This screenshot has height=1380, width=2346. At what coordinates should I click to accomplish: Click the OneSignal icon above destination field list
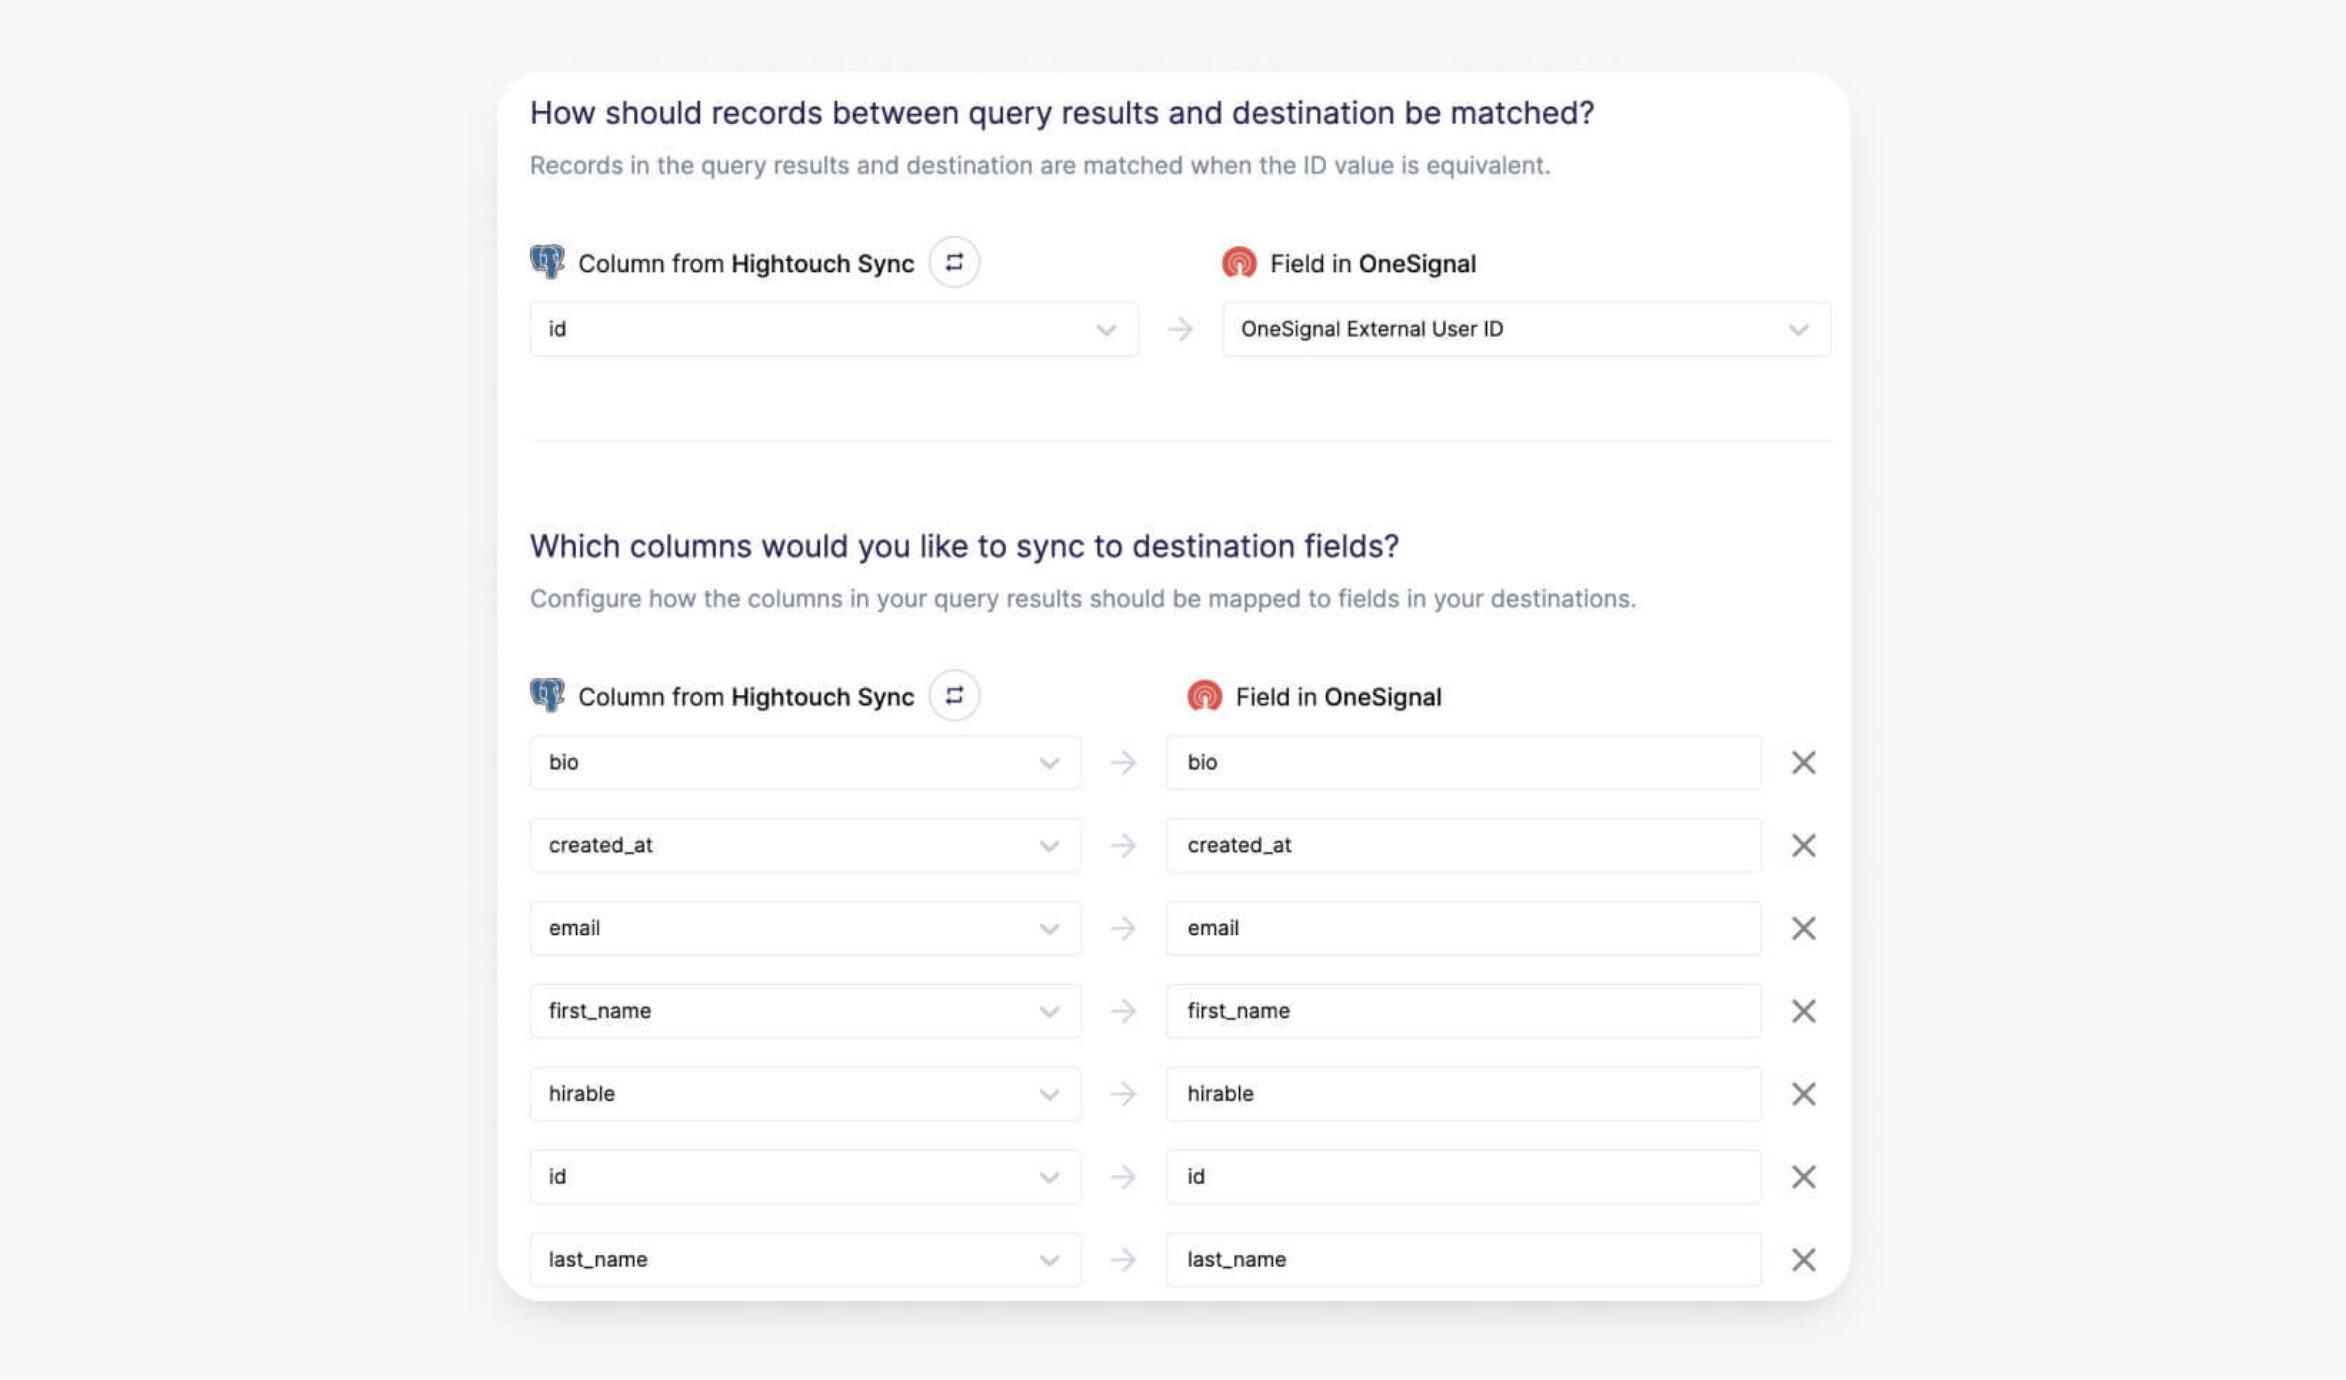(1203, 695)
